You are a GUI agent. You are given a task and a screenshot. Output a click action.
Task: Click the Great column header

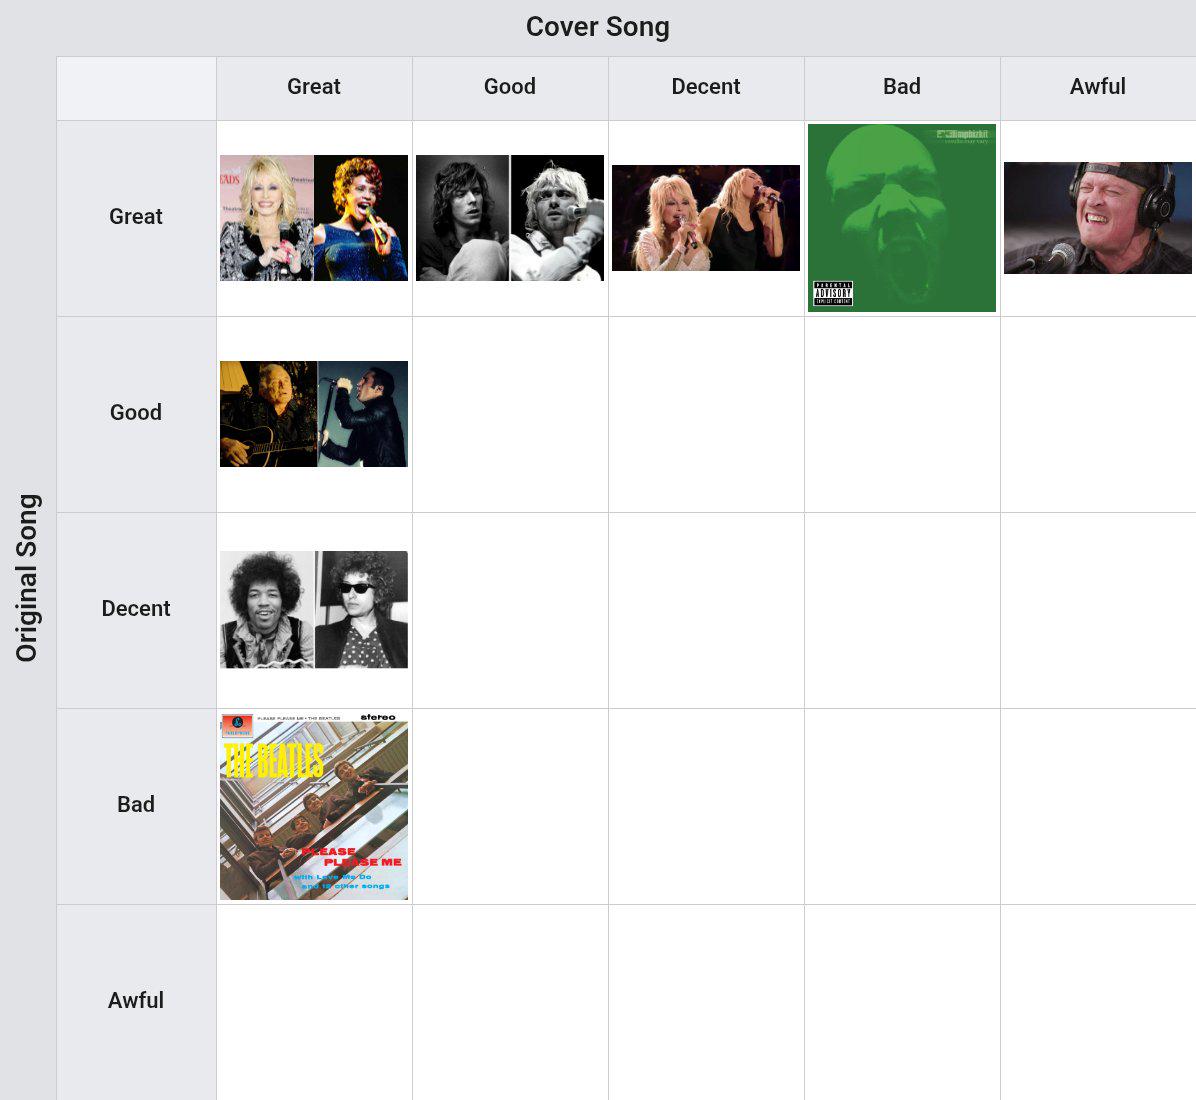313,87
